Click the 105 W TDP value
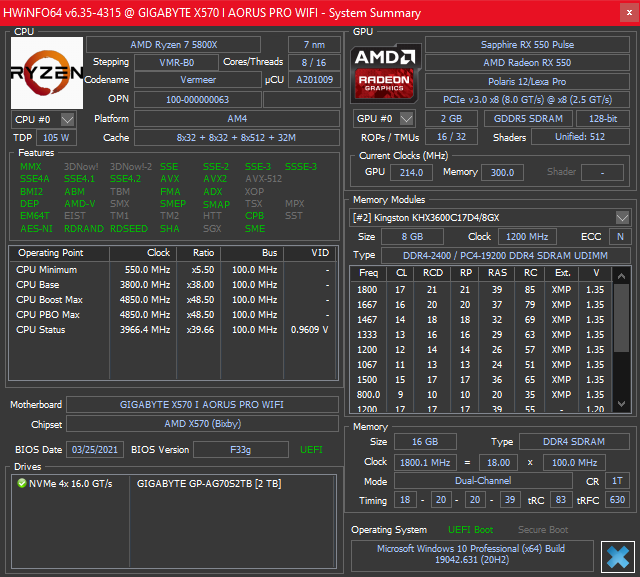 56,138
